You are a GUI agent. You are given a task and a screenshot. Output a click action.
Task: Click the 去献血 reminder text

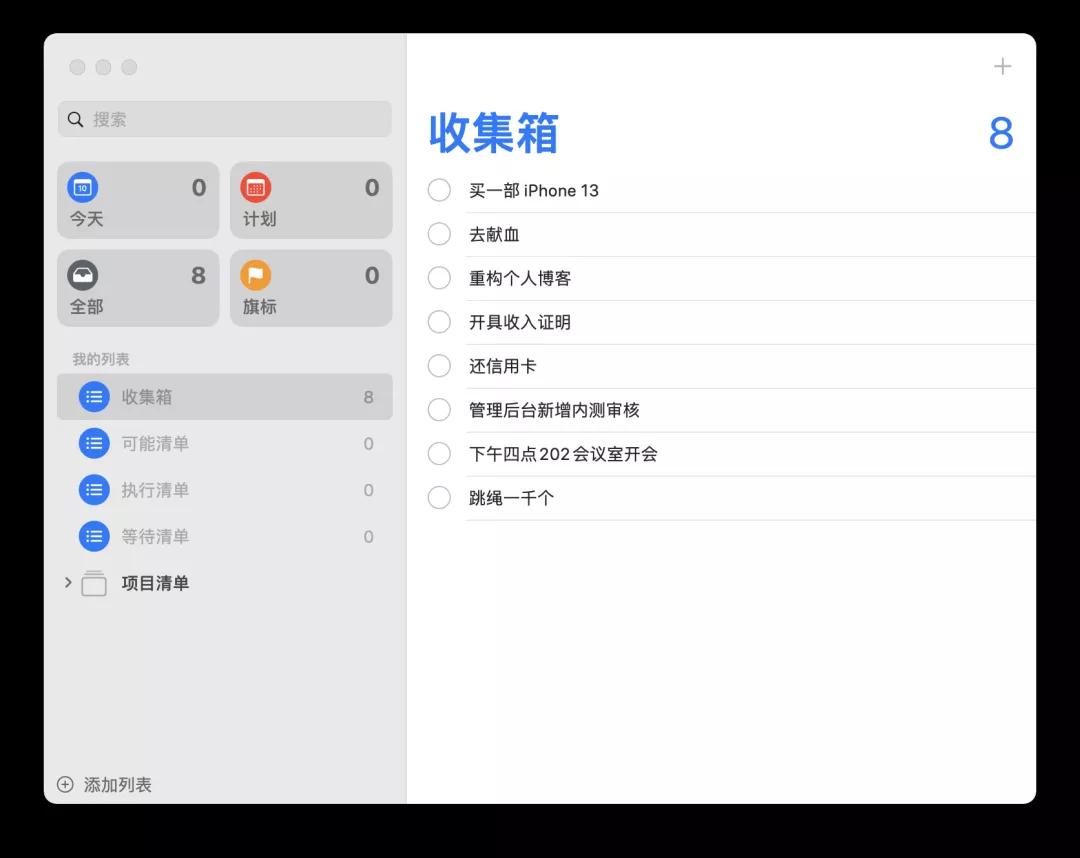tap(494, 234)
